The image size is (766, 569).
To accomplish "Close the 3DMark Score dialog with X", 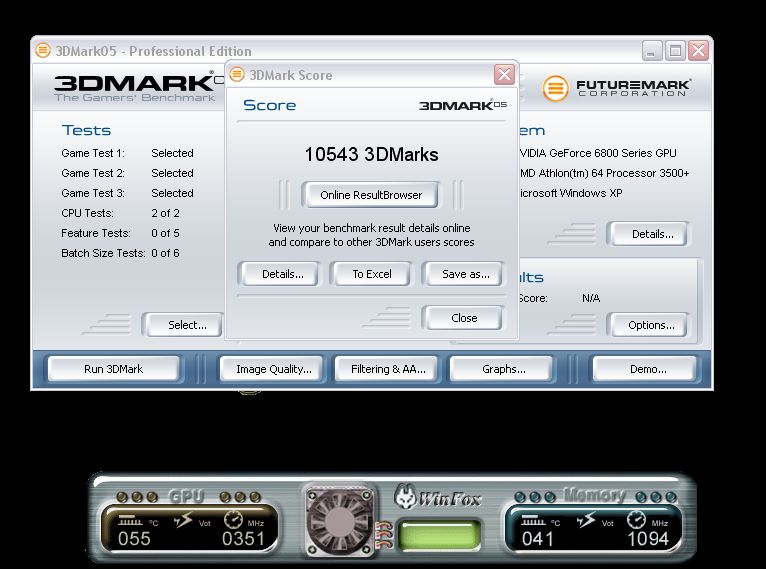I will (x=504, y=75).
